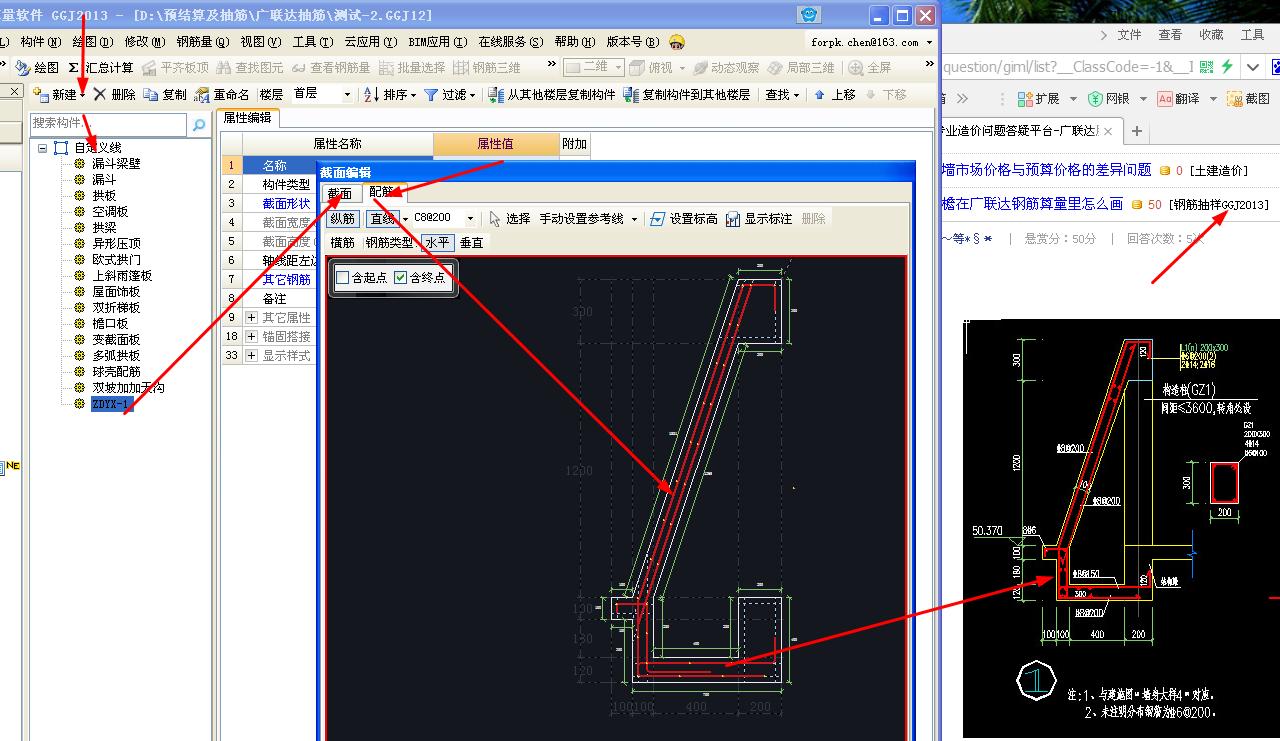Toggle 纵筋 rebar mode button

tap(343, 218)
